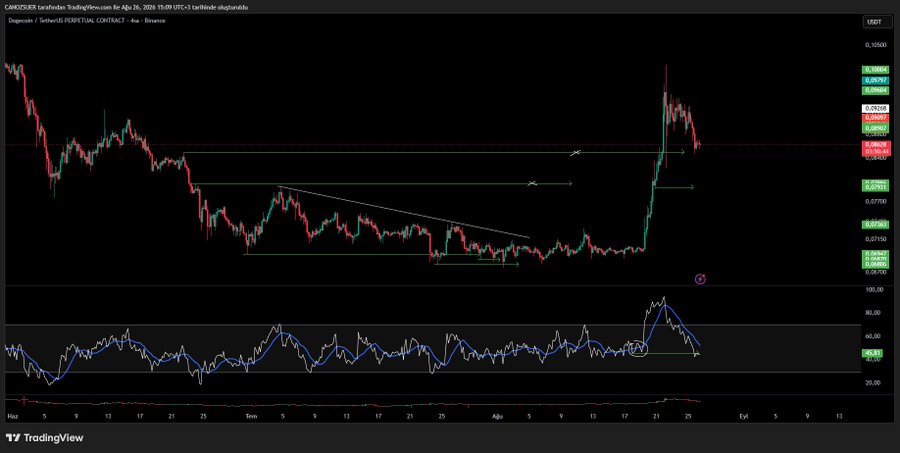Click the RSI scale value 80,00

point(872,313)
